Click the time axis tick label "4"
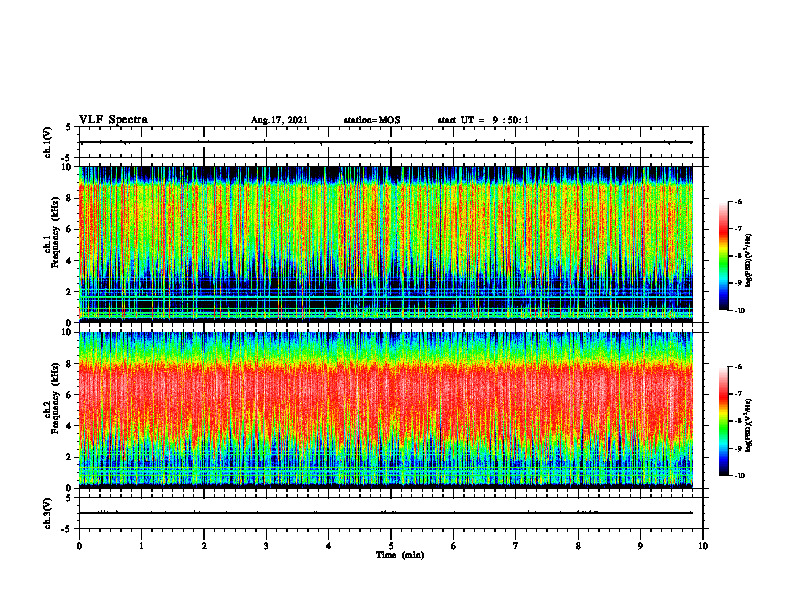This screenshot has width=792, height=612. (x=329, y=546)
